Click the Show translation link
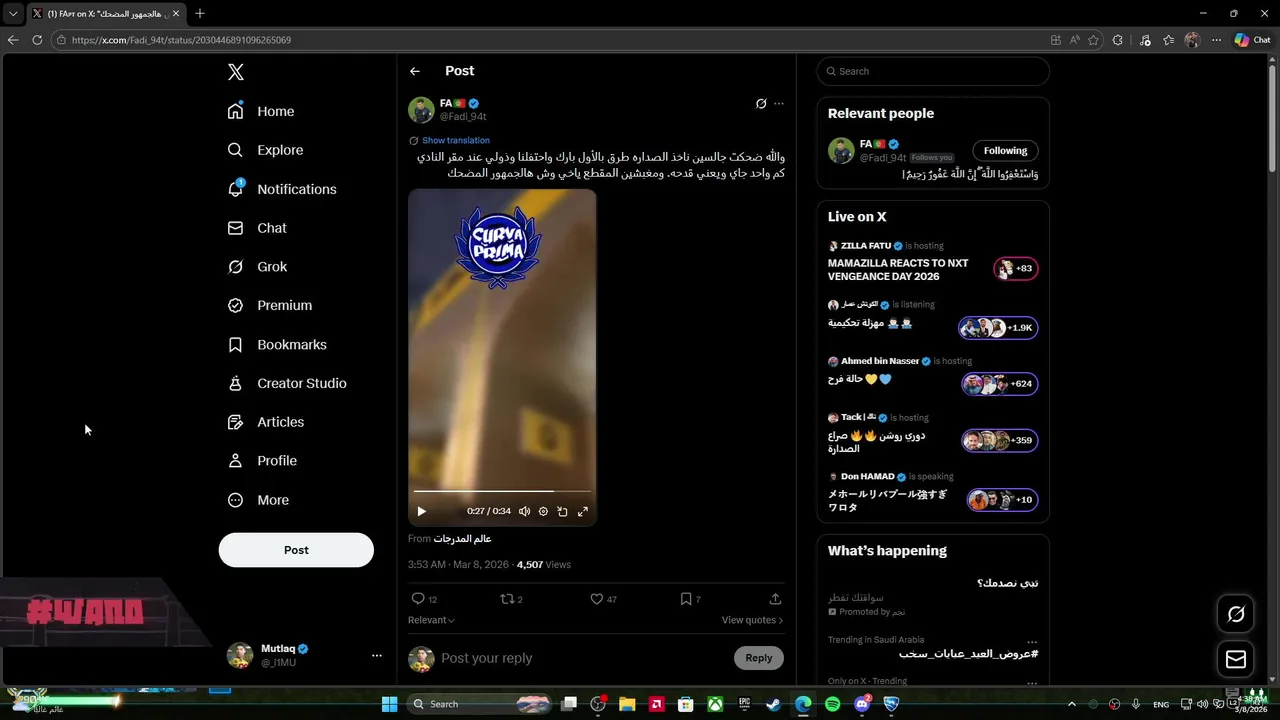 point(455,140)
